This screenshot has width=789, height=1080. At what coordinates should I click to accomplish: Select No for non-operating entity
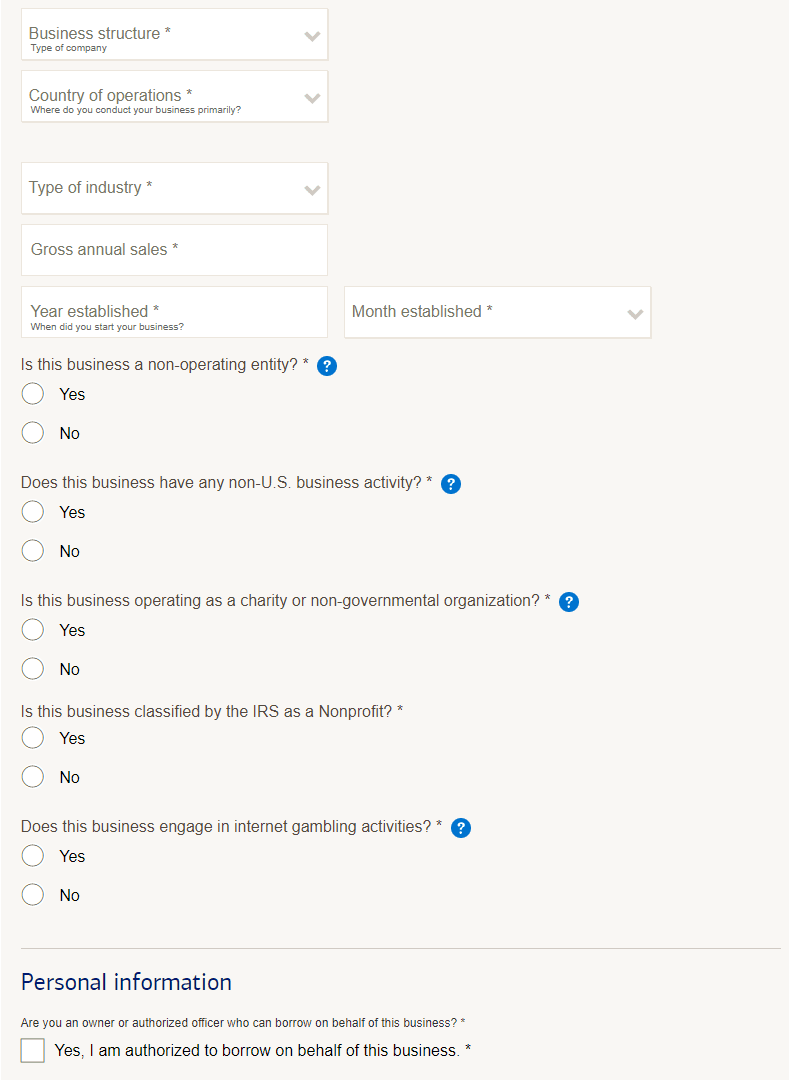(33, 433)
